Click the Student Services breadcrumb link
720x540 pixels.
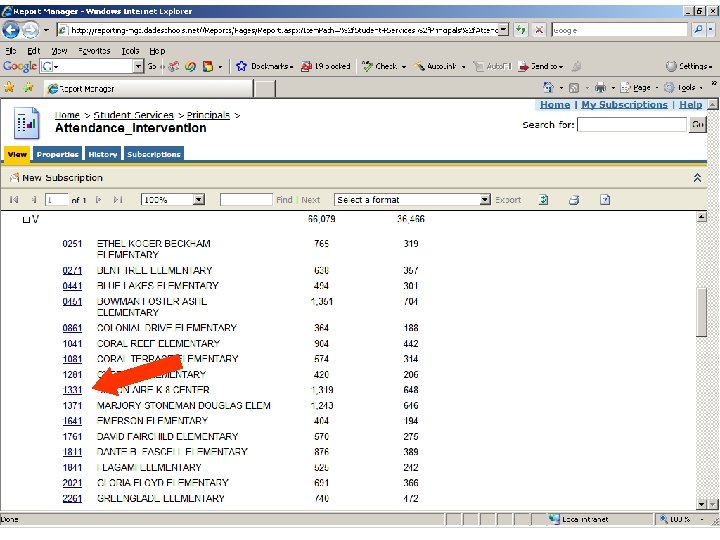(134, 115)
